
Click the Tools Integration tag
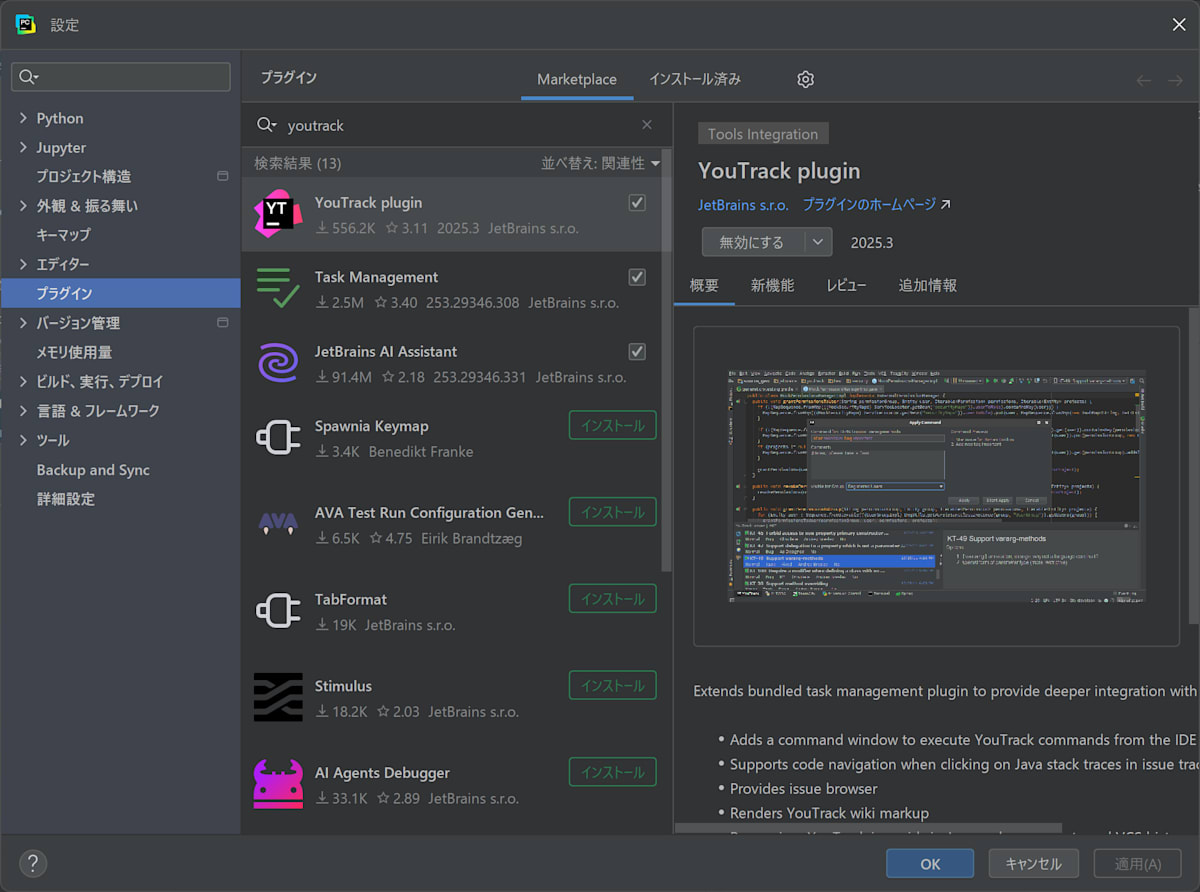coord(763,134)
